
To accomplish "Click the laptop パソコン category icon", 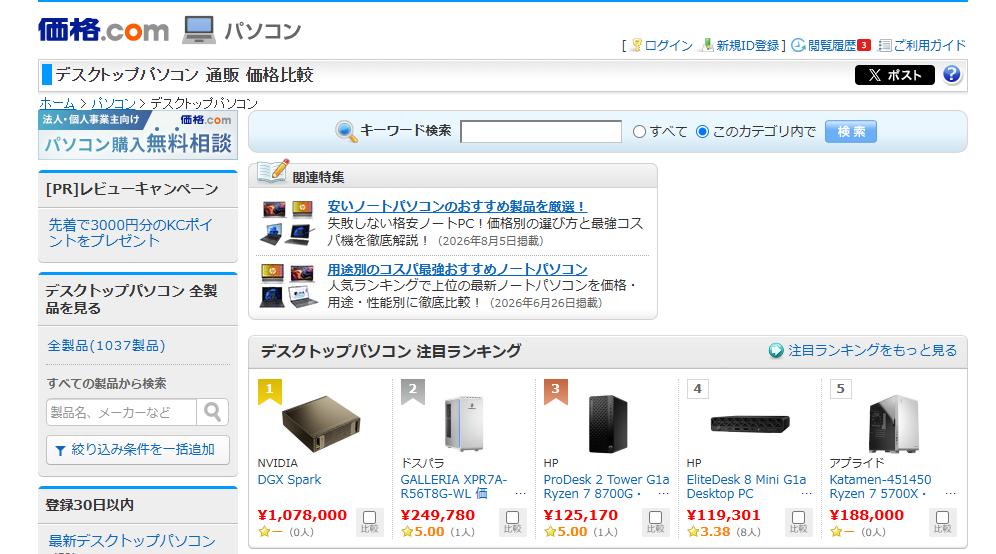I will [x=199, y=30].
